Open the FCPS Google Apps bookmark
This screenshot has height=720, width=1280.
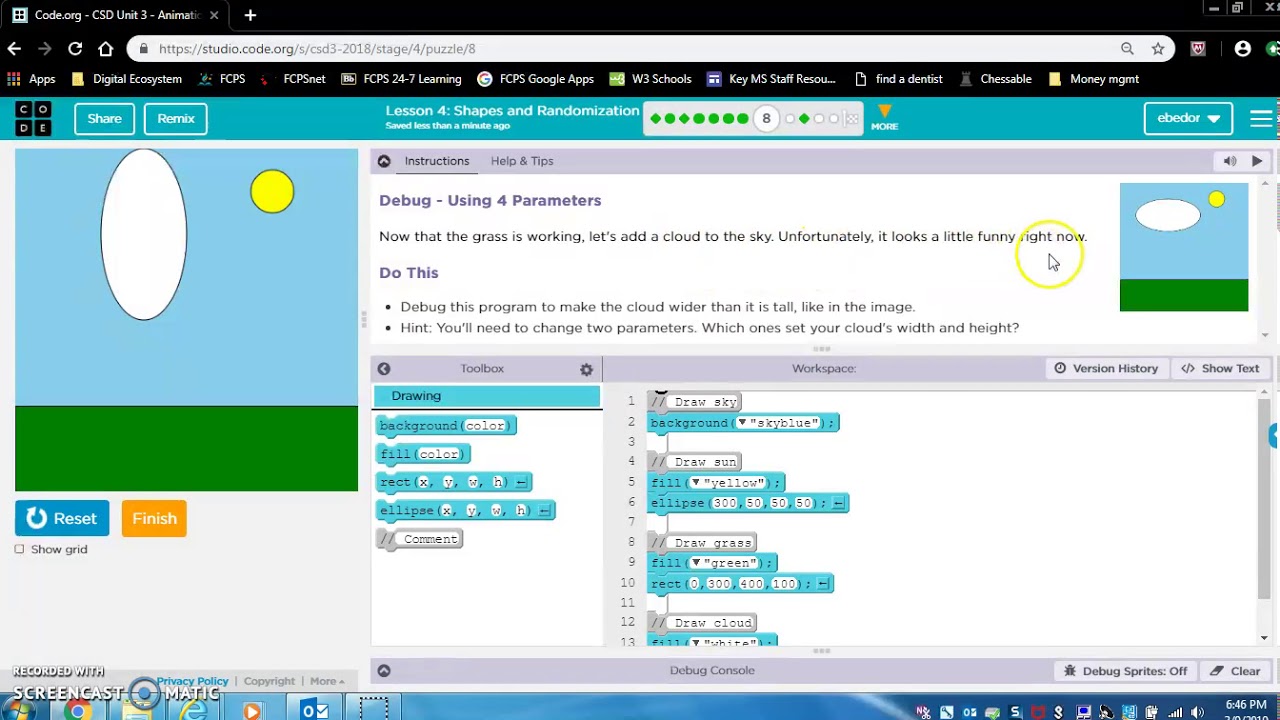tap(535, 79)
